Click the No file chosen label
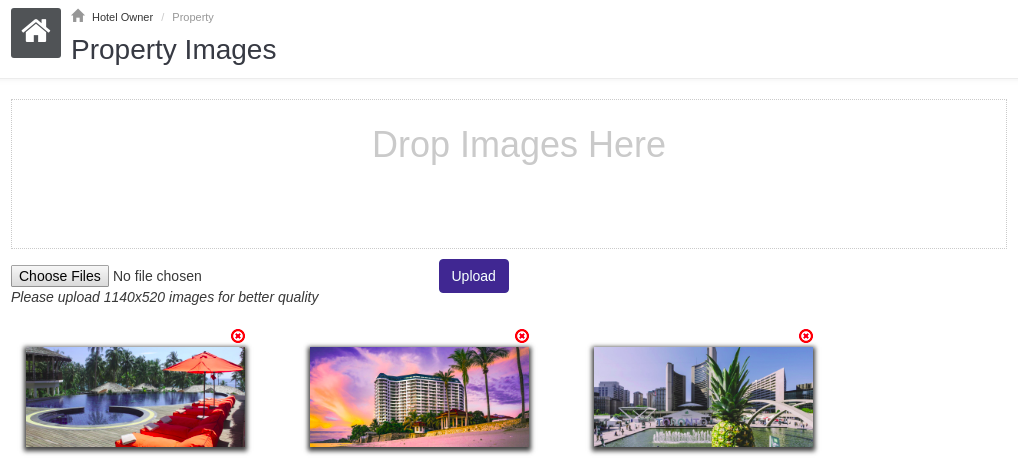 157,276
